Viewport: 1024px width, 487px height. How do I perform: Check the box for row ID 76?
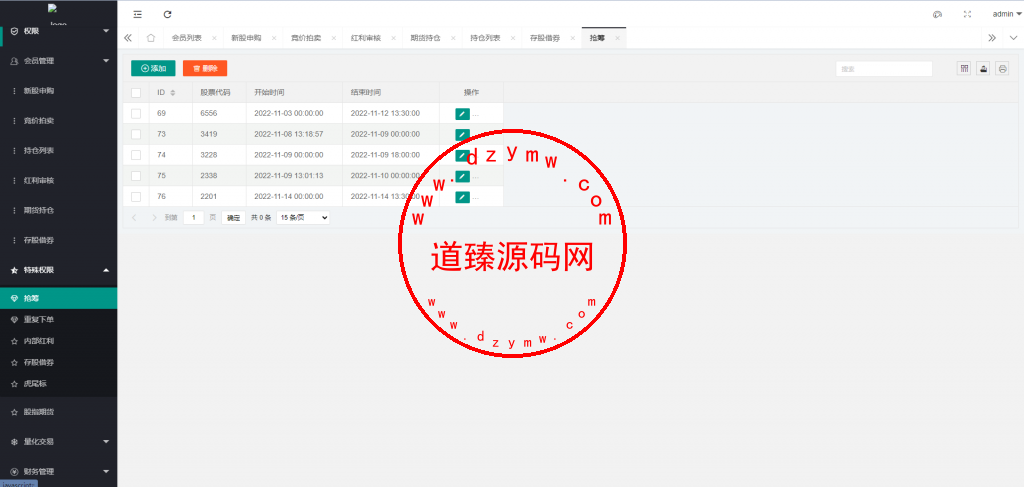tap(136, 196)
